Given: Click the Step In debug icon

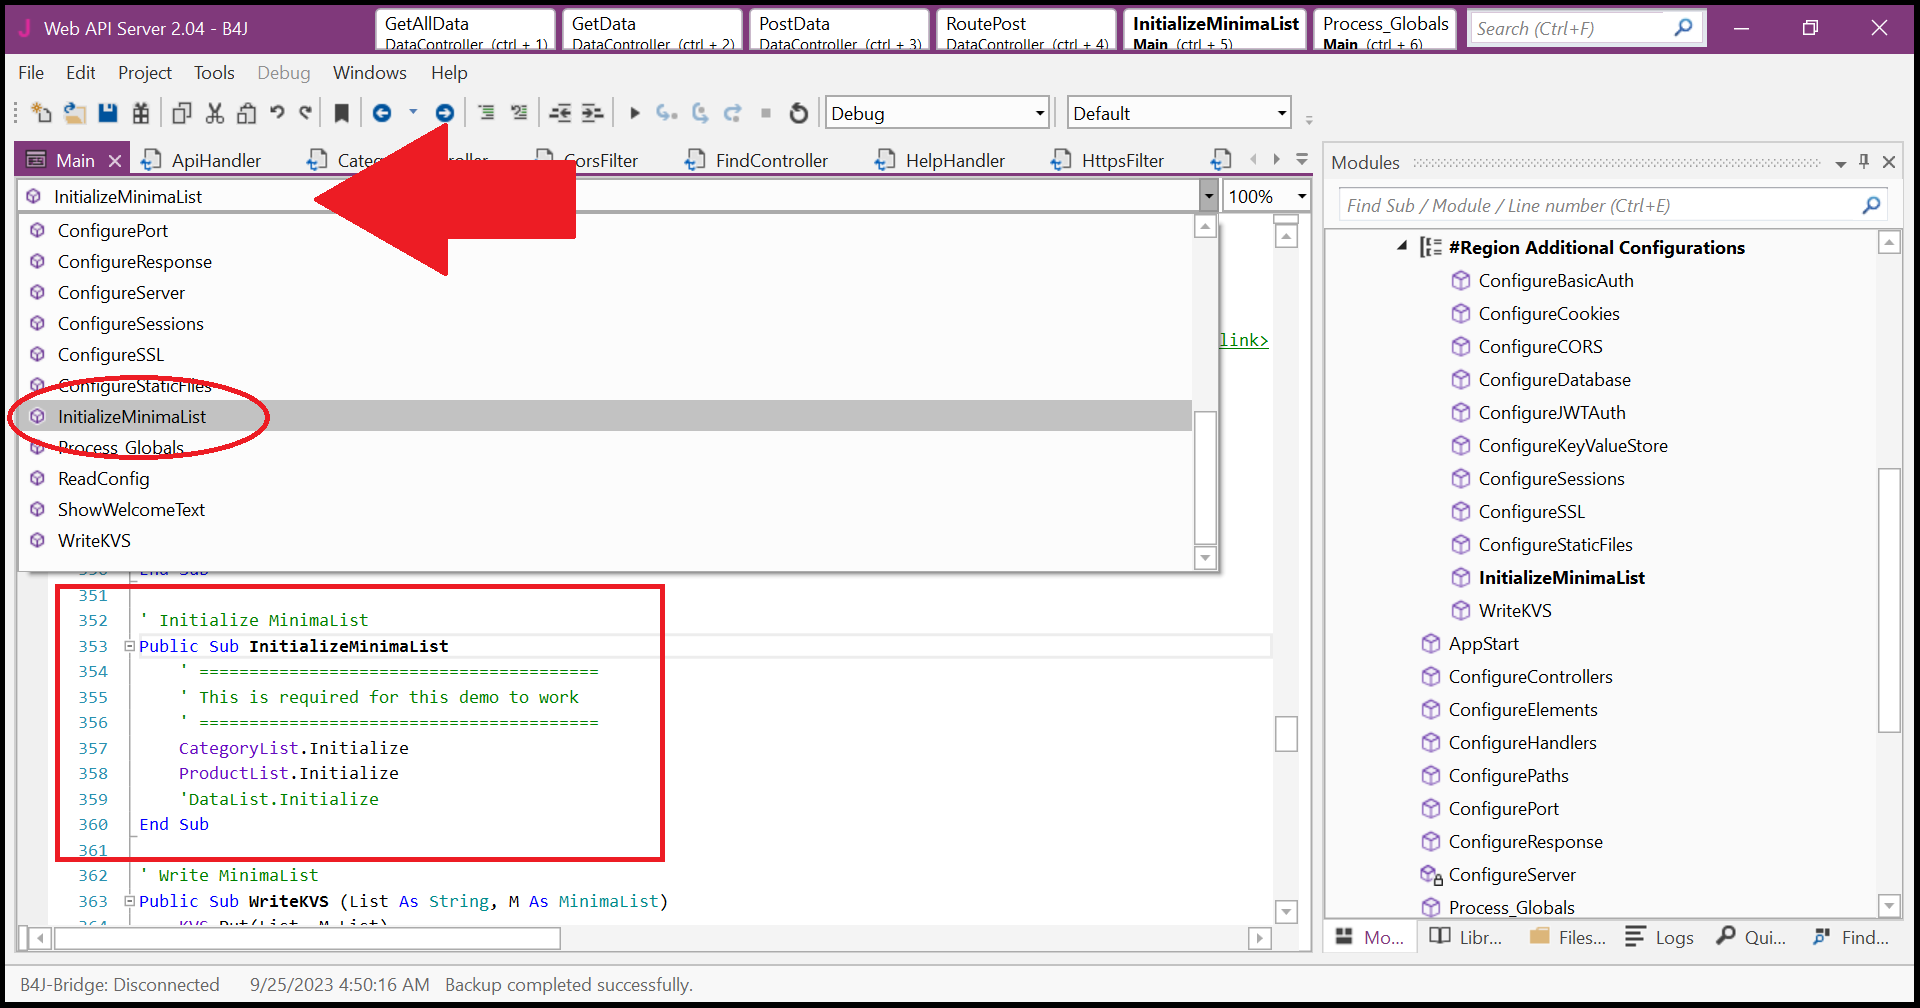Looking at the screenshot, I should (x=667, y=113).
